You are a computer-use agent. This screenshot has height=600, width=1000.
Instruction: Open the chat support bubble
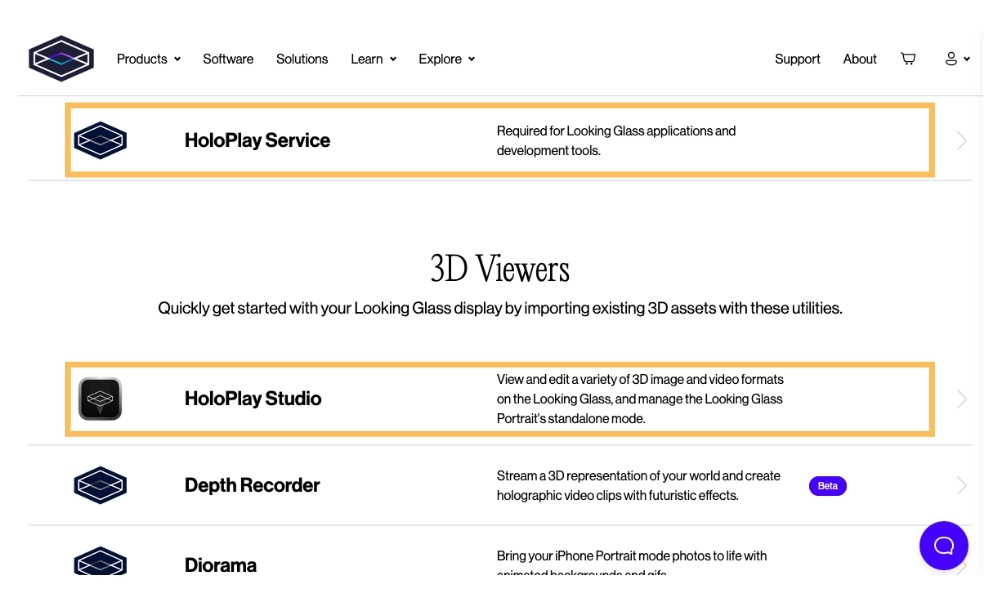click(944, 546)
